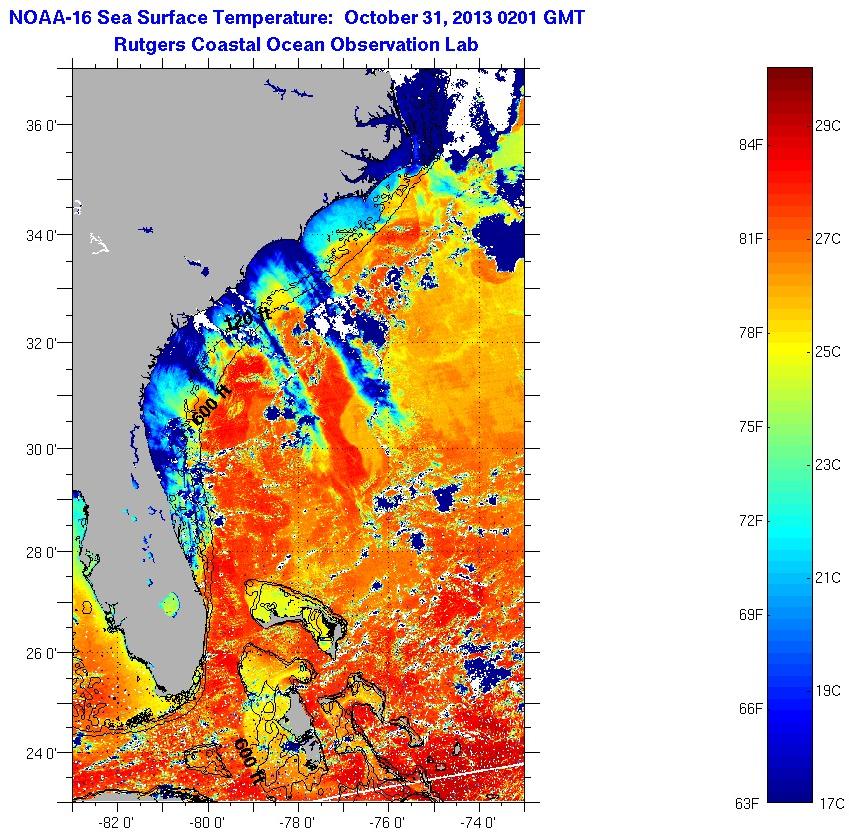Click the '17C' colorbar label
The width and height of the screenshot is (849, 832).
(x=832, y=804)
